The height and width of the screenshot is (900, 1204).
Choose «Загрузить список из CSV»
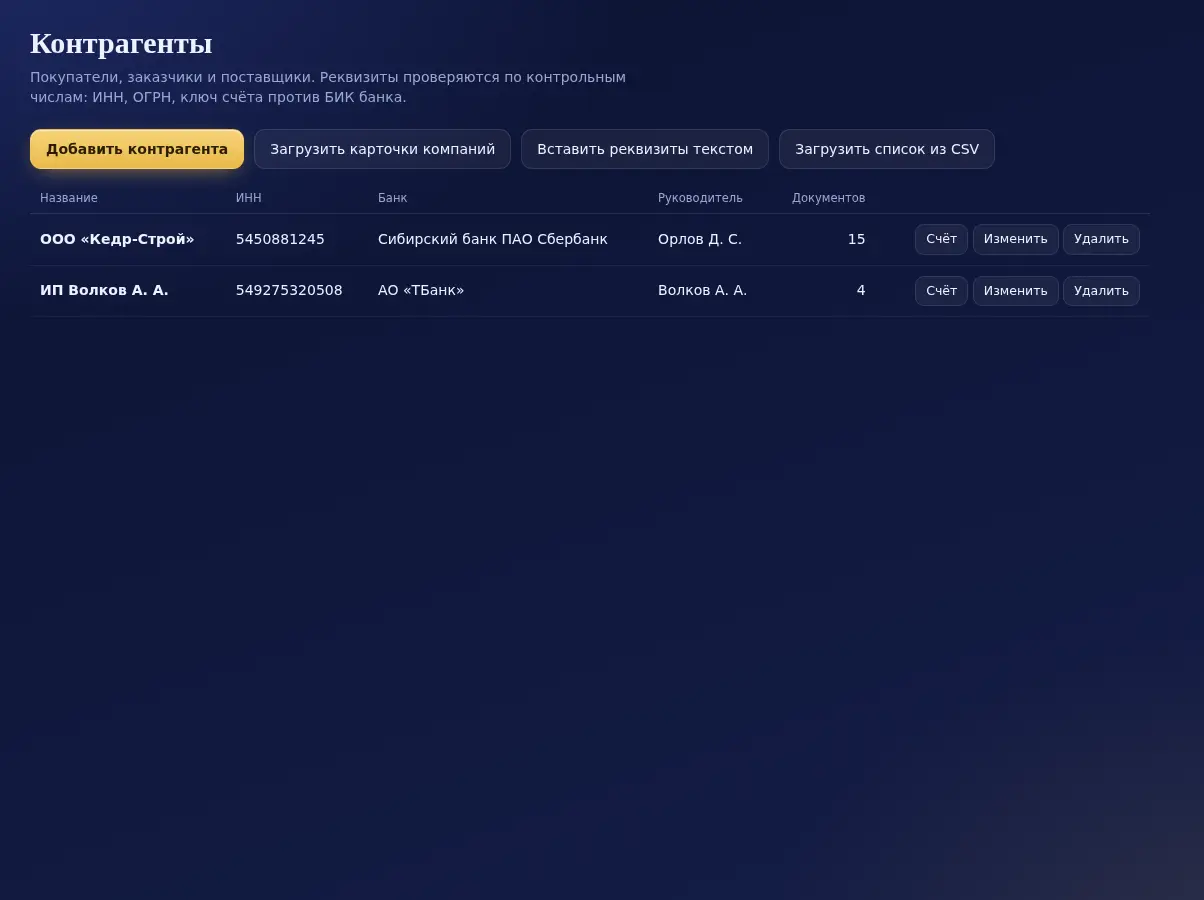click(x=887, y=149)
